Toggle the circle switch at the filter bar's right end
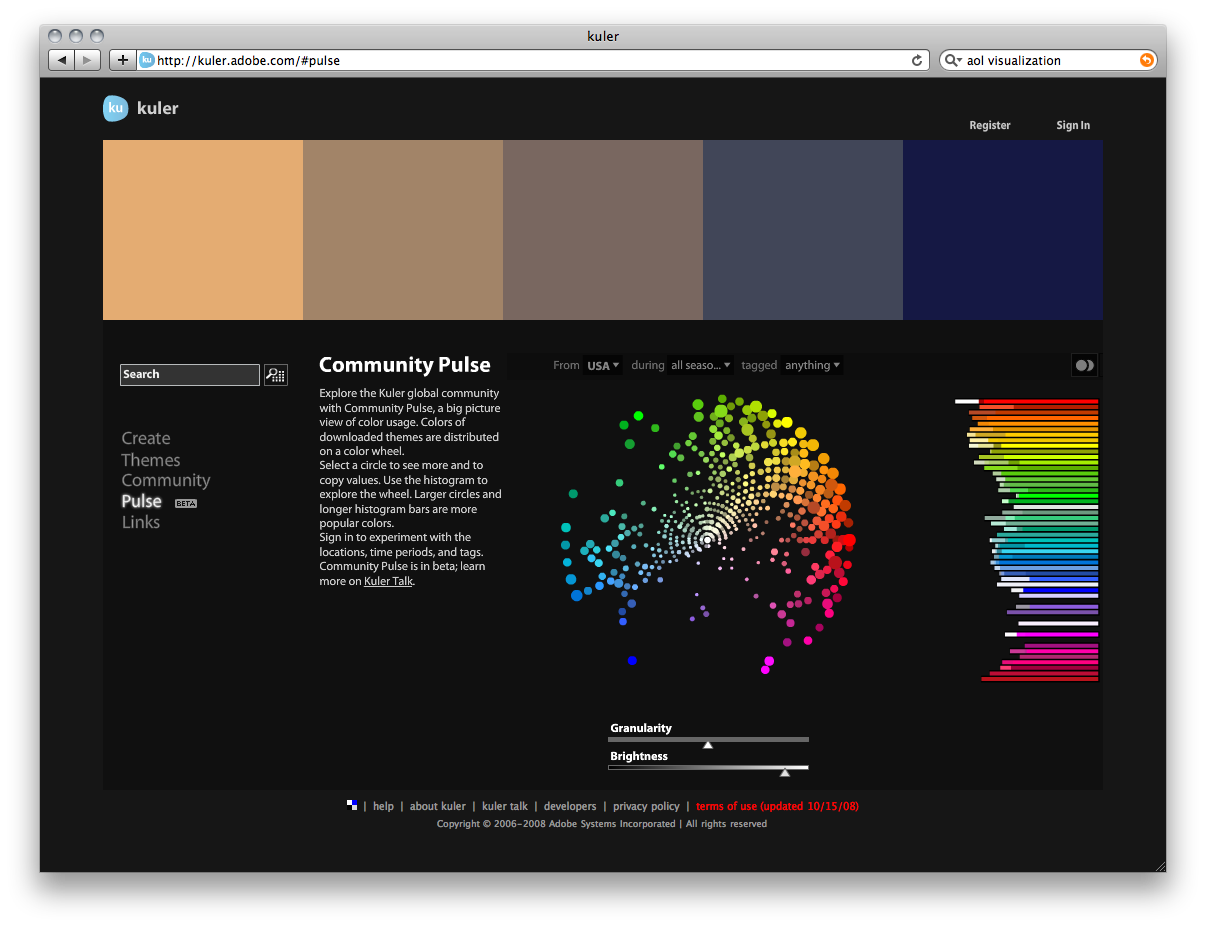Viewport: 1206px width, 927px height. tap(1084, 365)
